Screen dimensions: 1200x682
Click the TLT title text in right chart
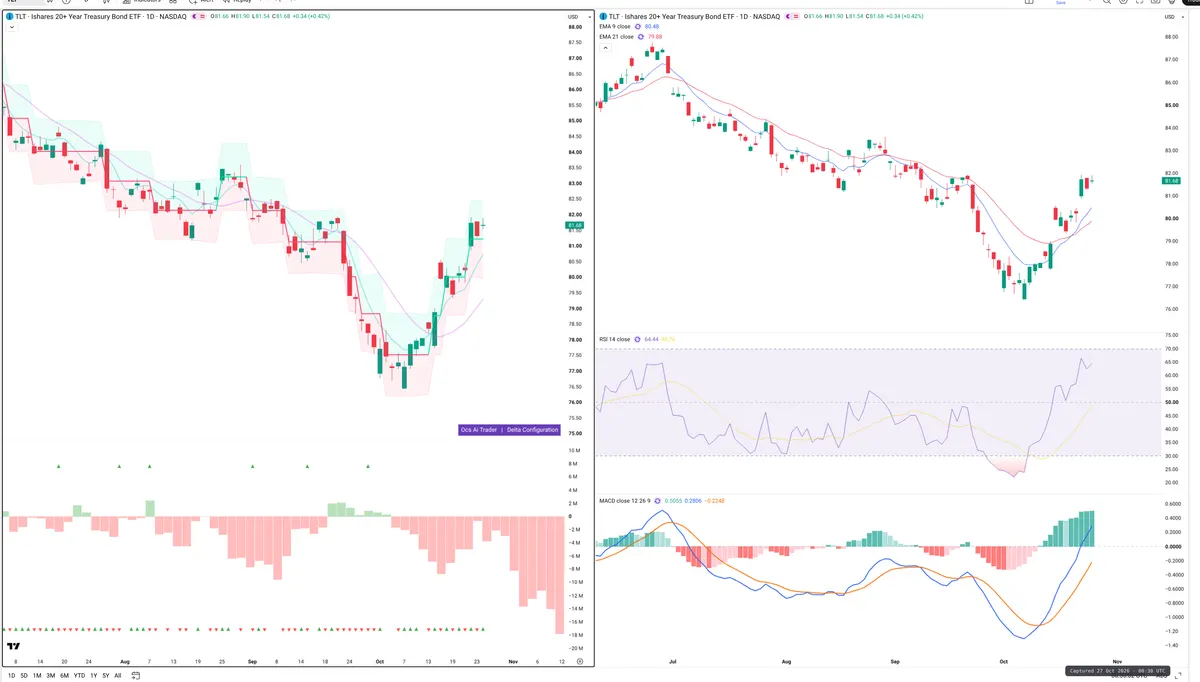(695, 16)
